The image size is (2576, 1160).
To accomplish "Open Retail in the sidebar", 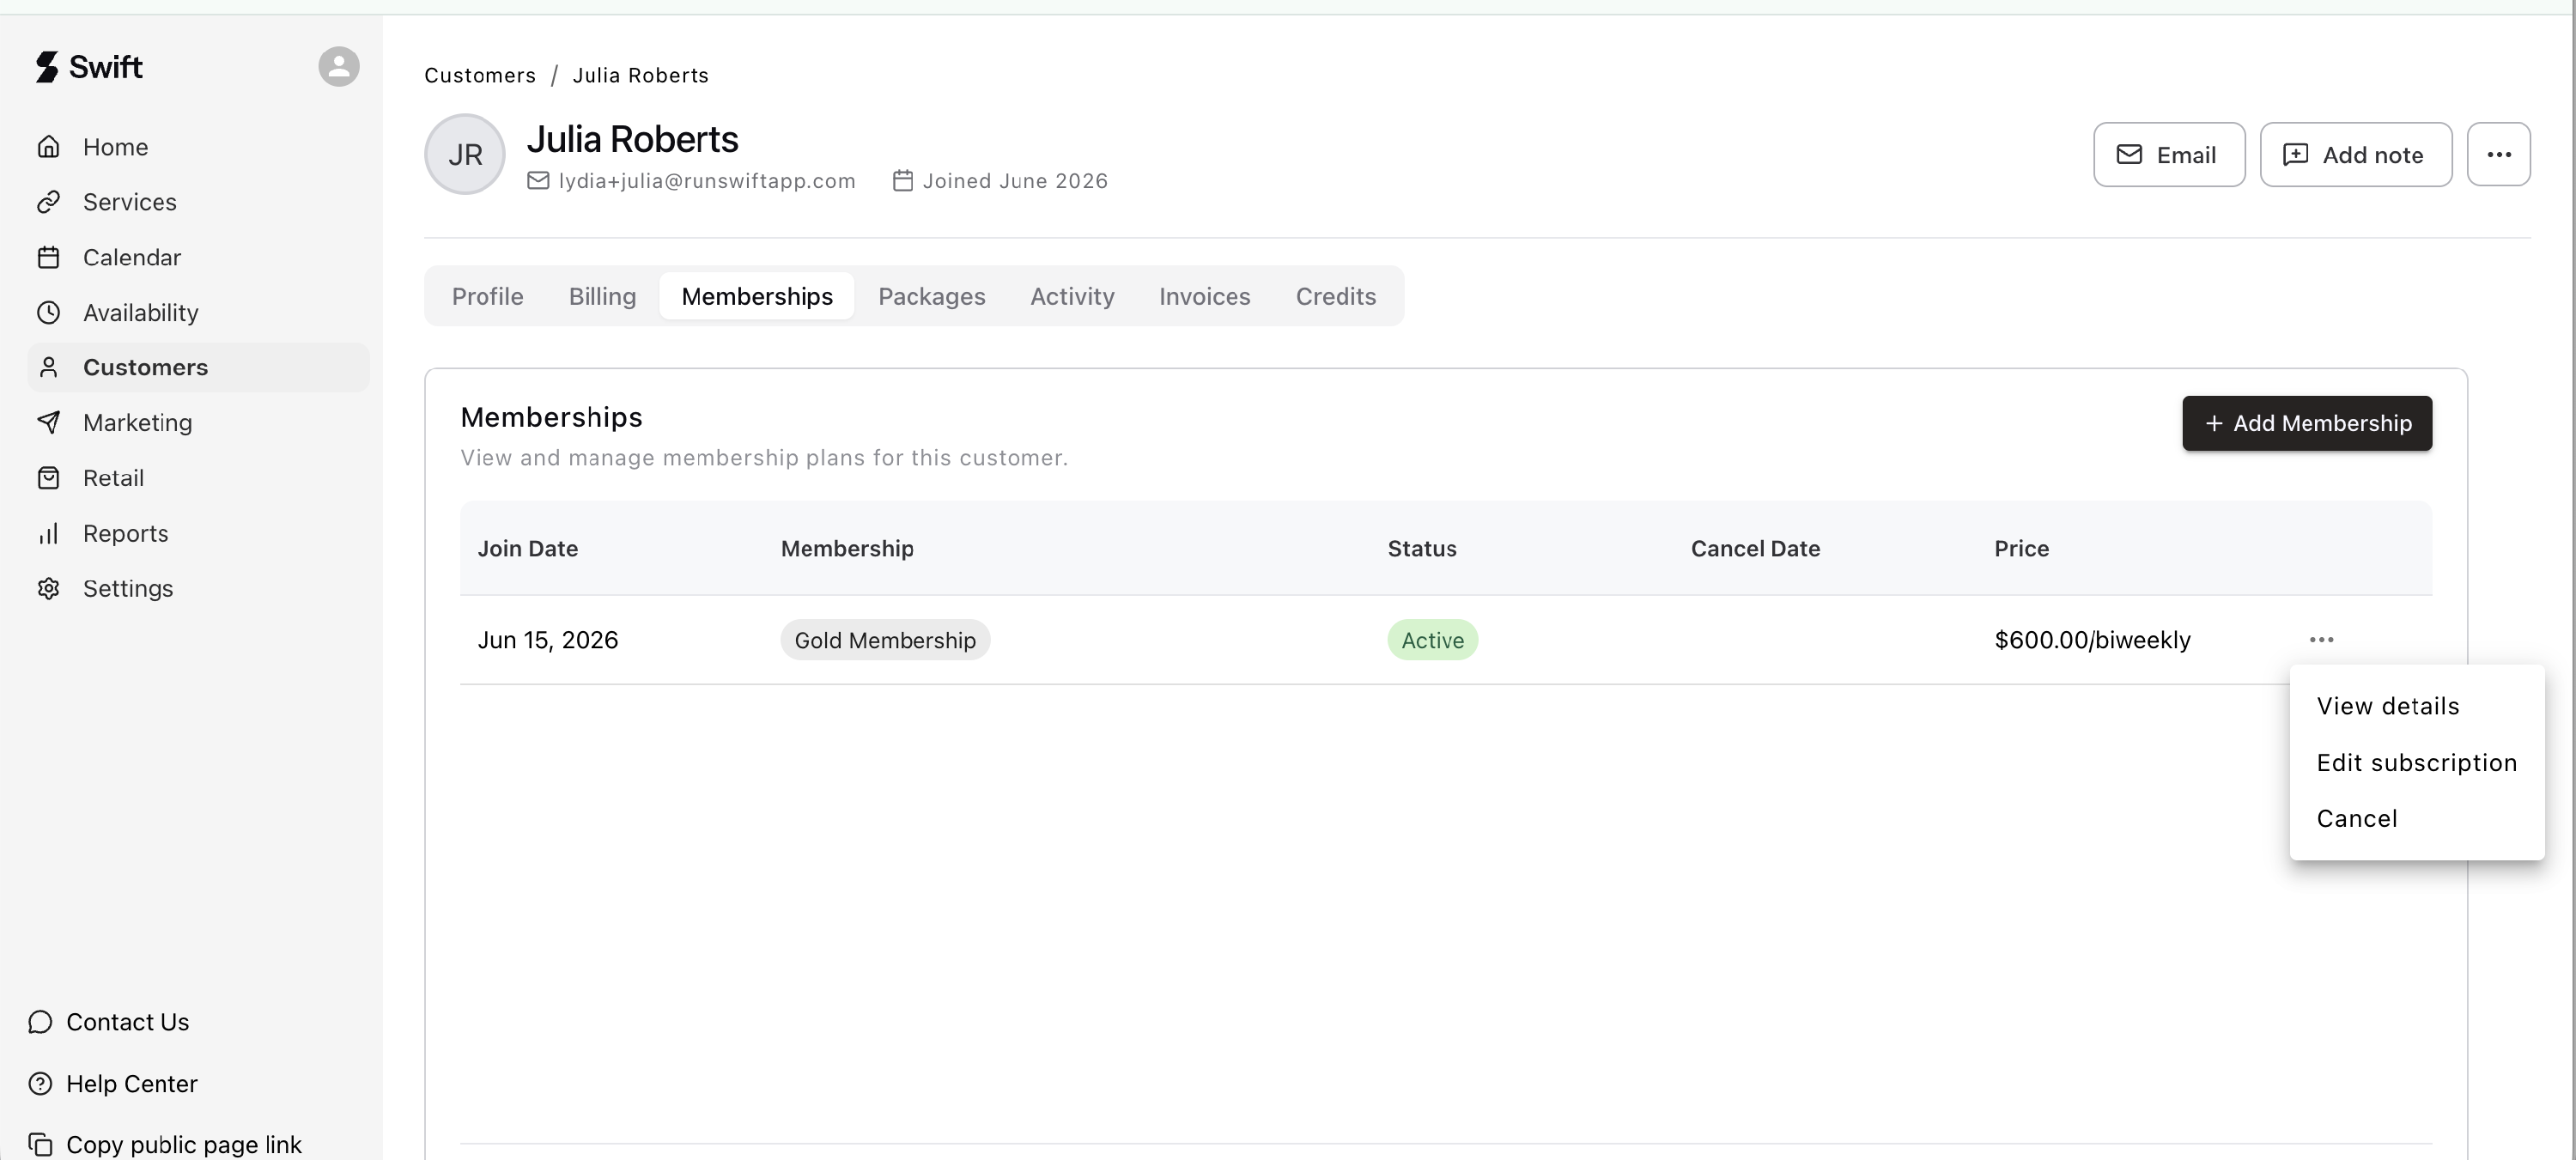I will point(198,478).
